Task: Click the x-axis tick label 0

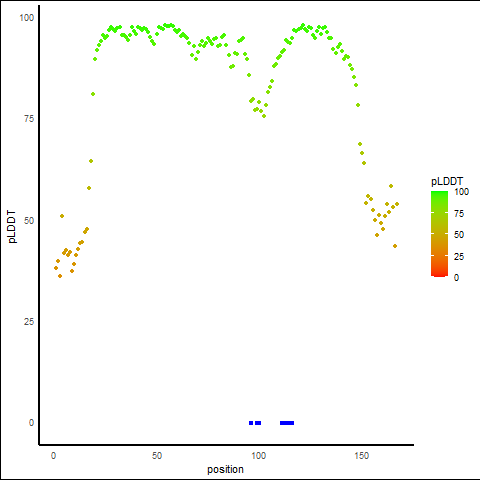Action: click(x=53, y=456)
